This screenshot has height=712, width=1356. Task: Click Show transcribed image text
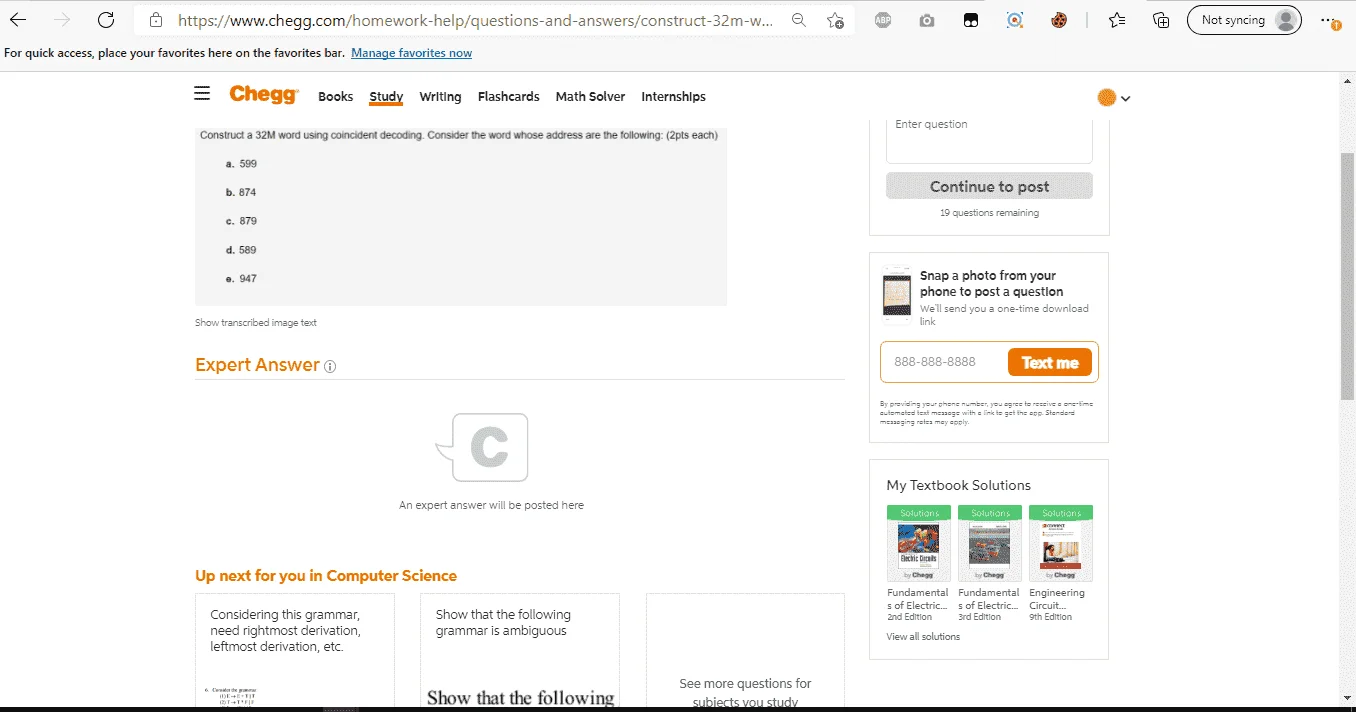(x=256, y=323)
